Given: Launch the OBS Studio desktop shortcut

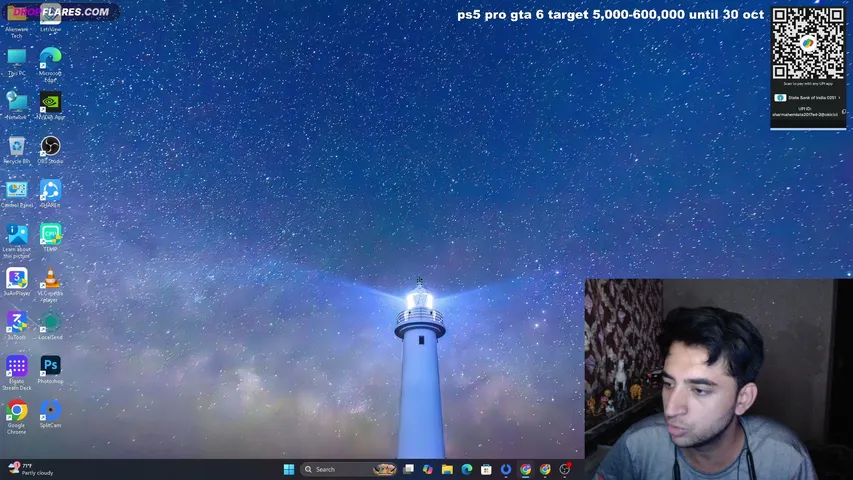Looking at the screenshot, I should 50,150.
